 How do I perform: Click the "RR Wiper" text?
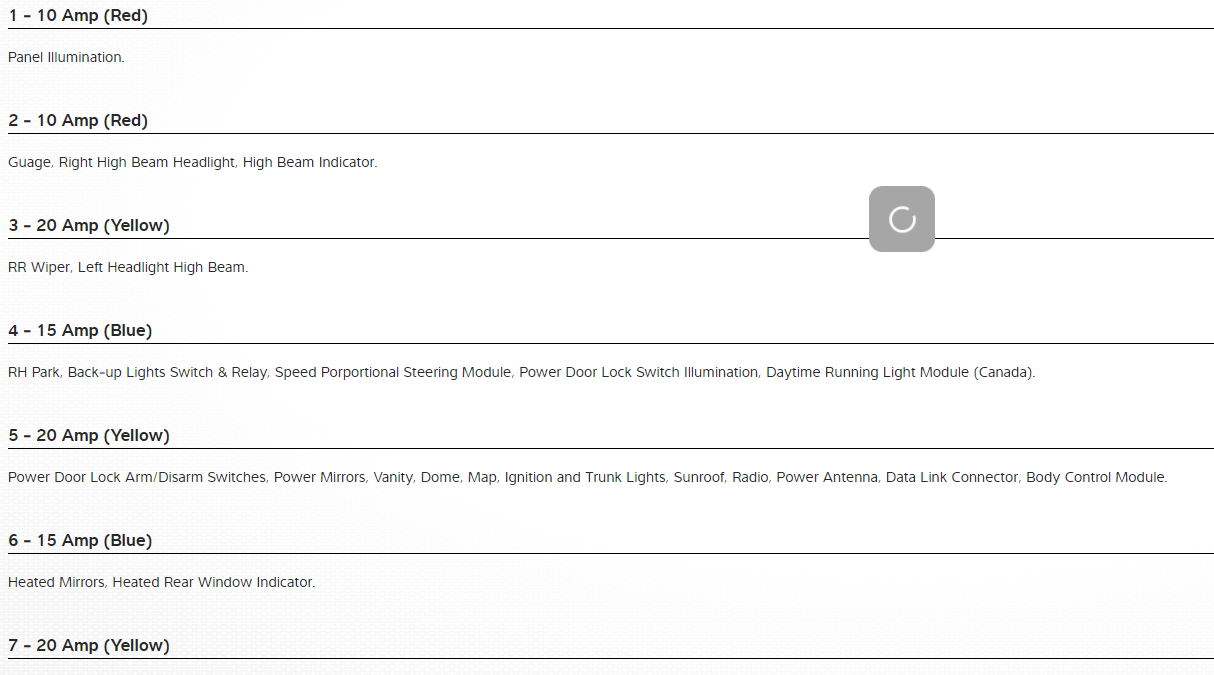39,268
